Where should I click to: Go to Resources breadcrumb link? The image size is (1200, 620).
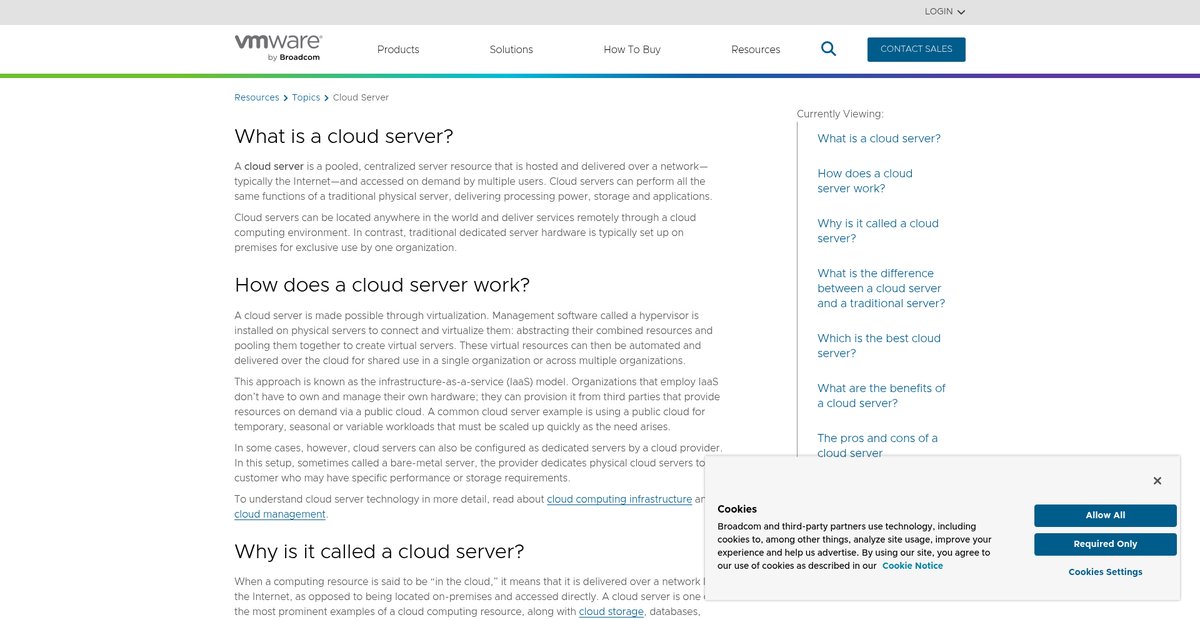point(257,98)
